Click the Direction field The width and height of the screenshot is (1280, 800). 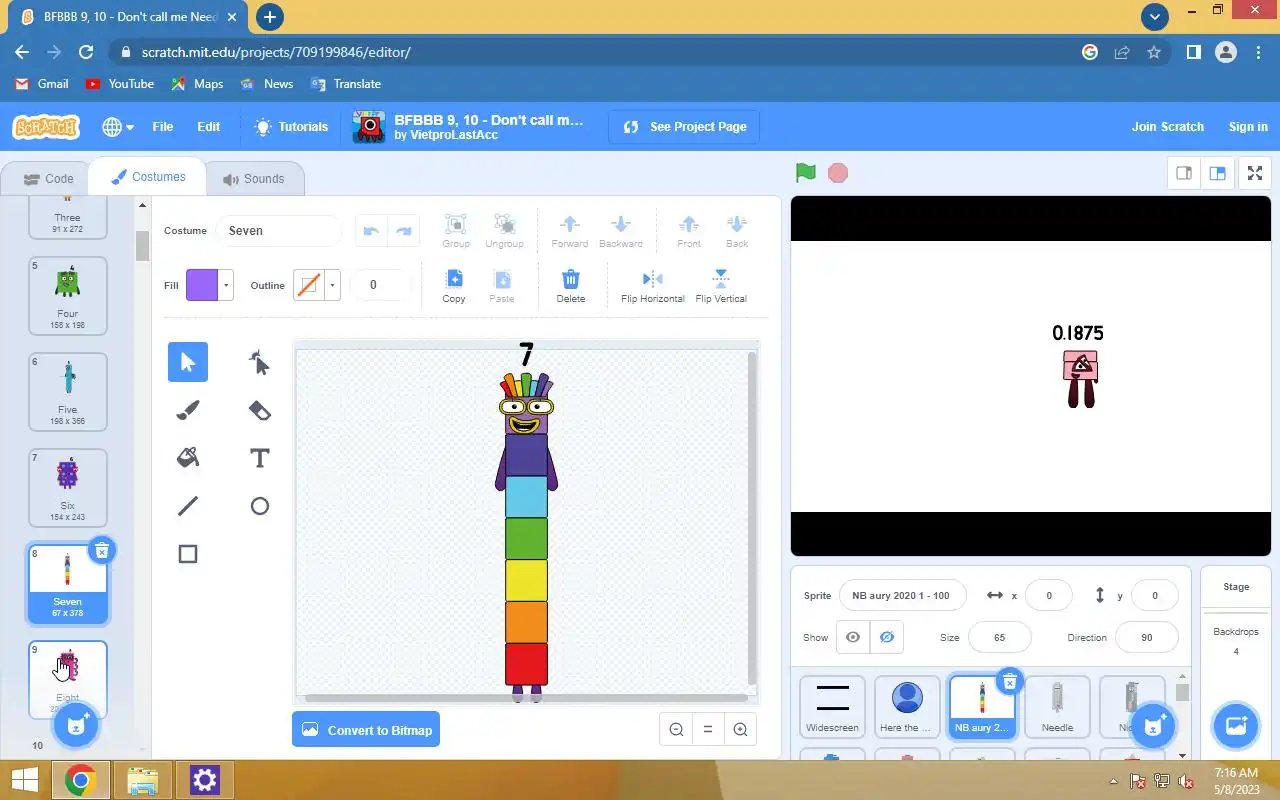(1147, 637)
